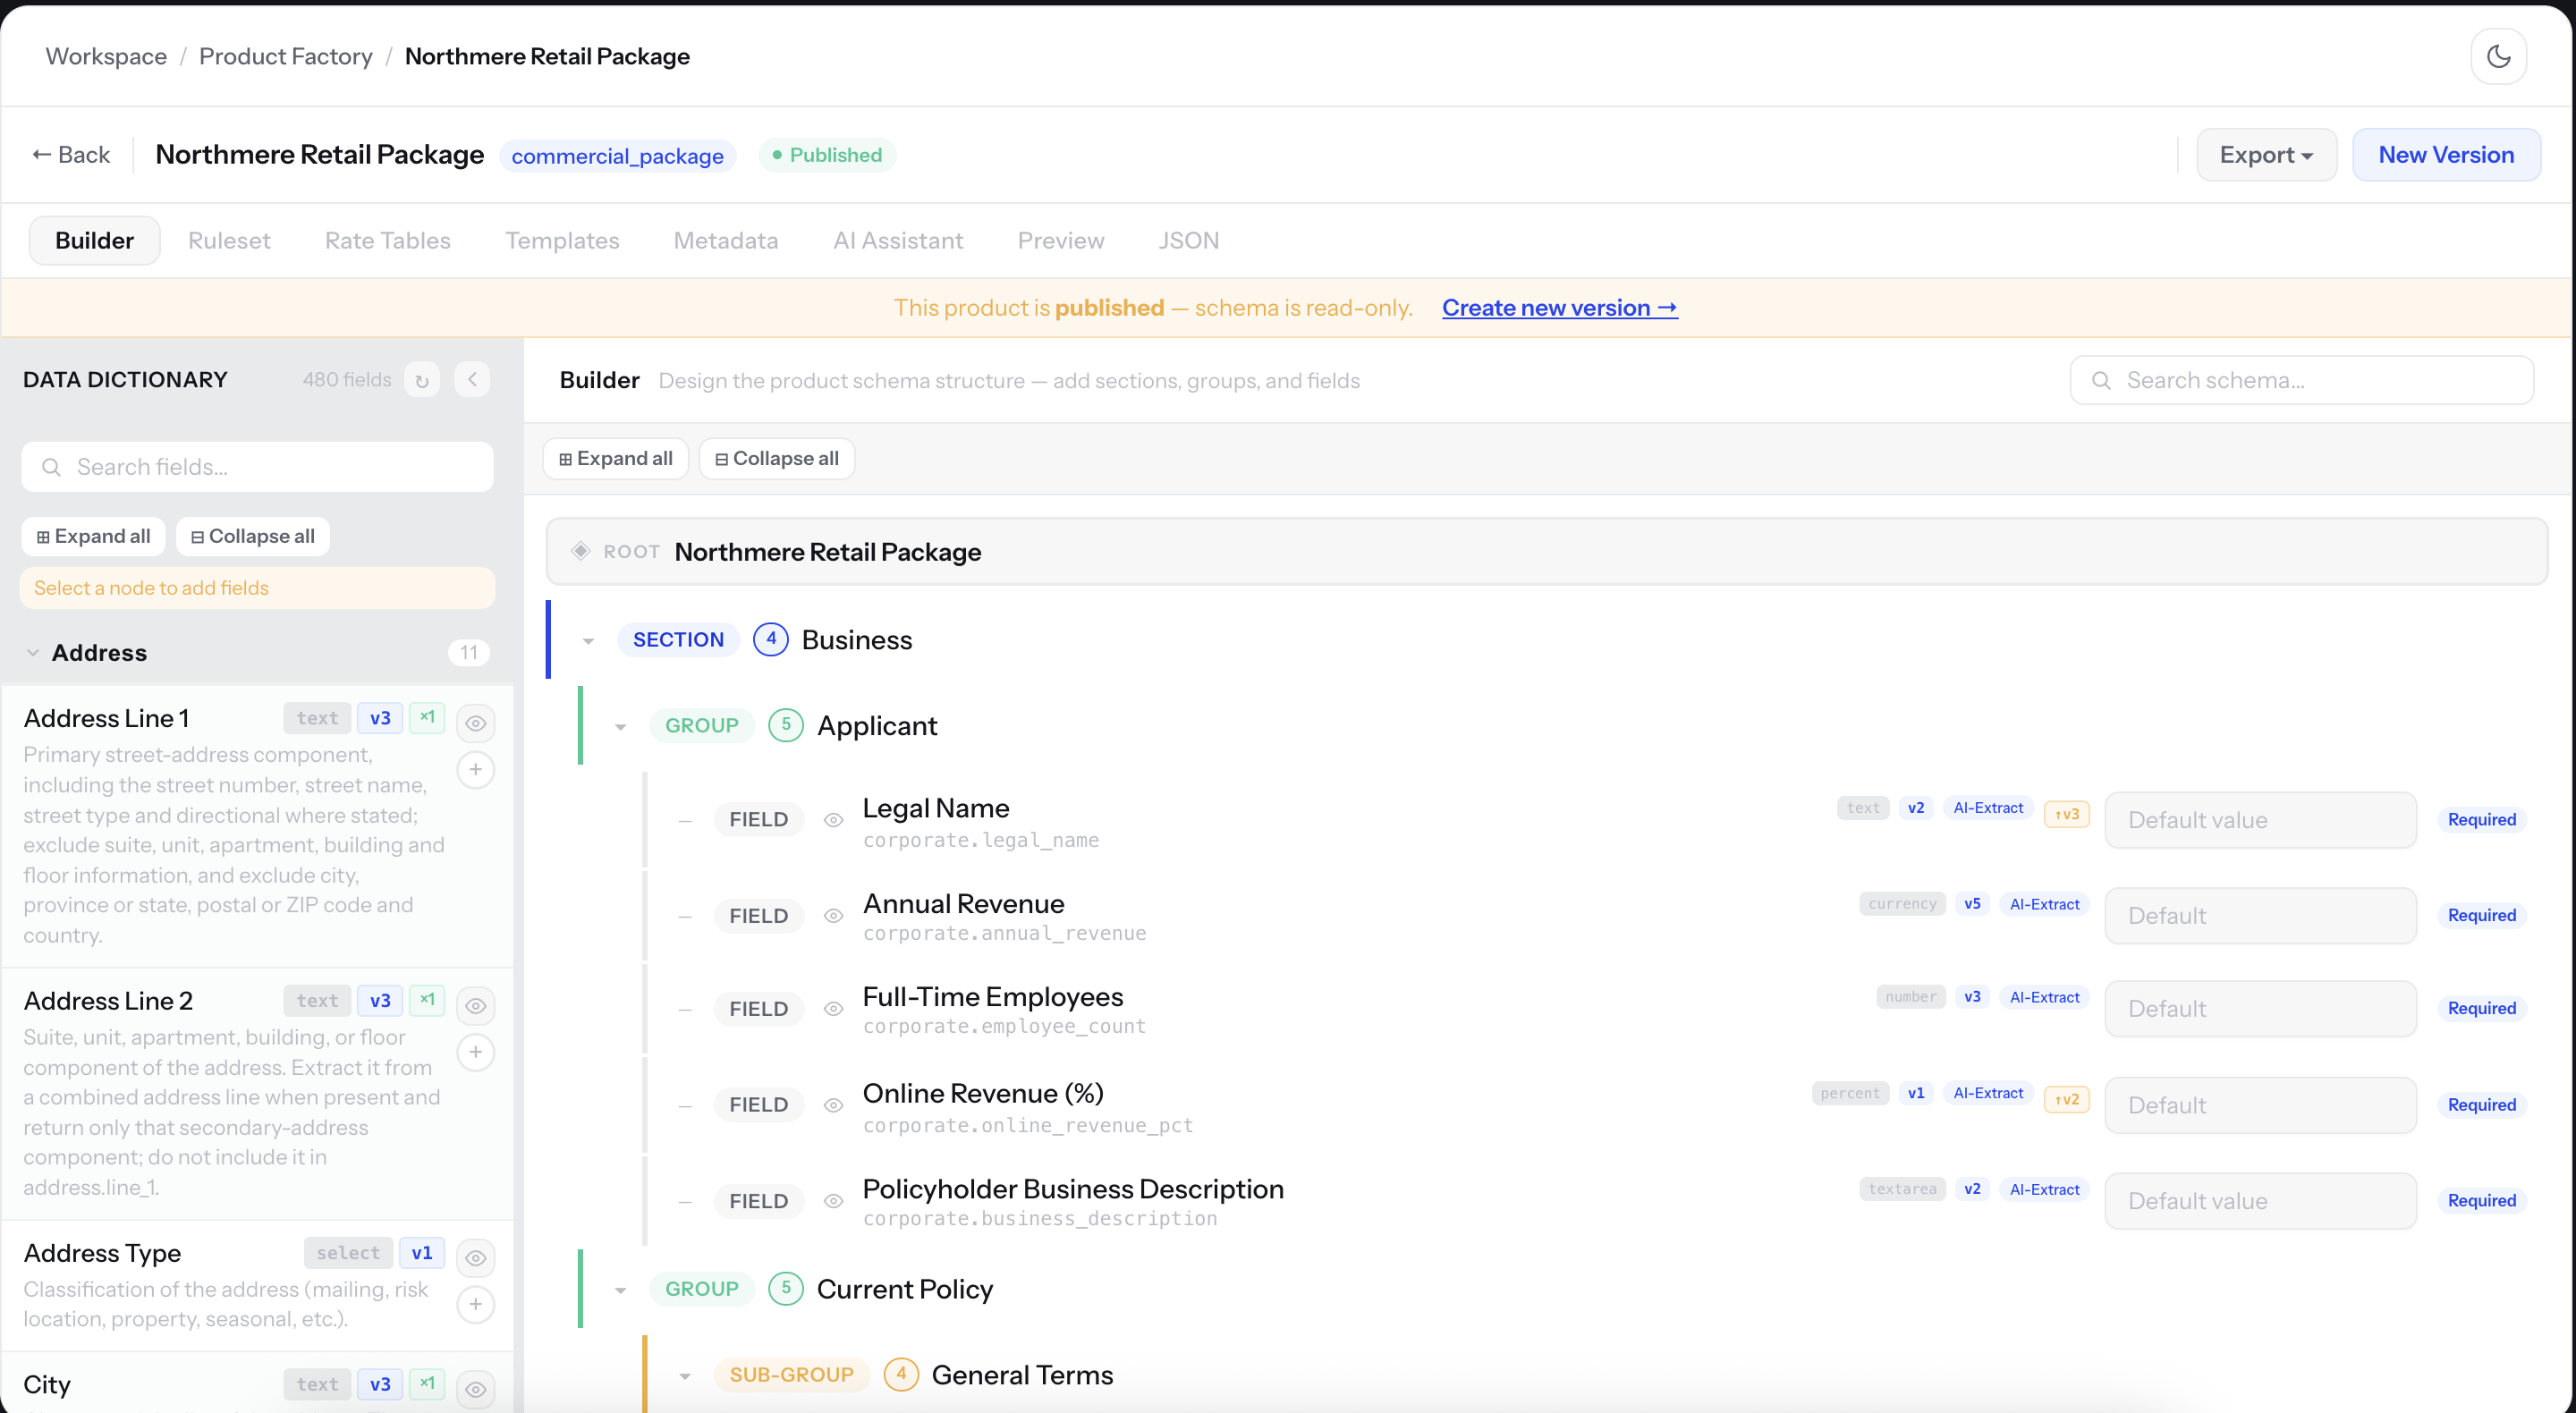Image resolution: width=2576 pixels, height=1413 pixels.
Task: Toggle visibility eye for City field
Action: [476, 1389]
